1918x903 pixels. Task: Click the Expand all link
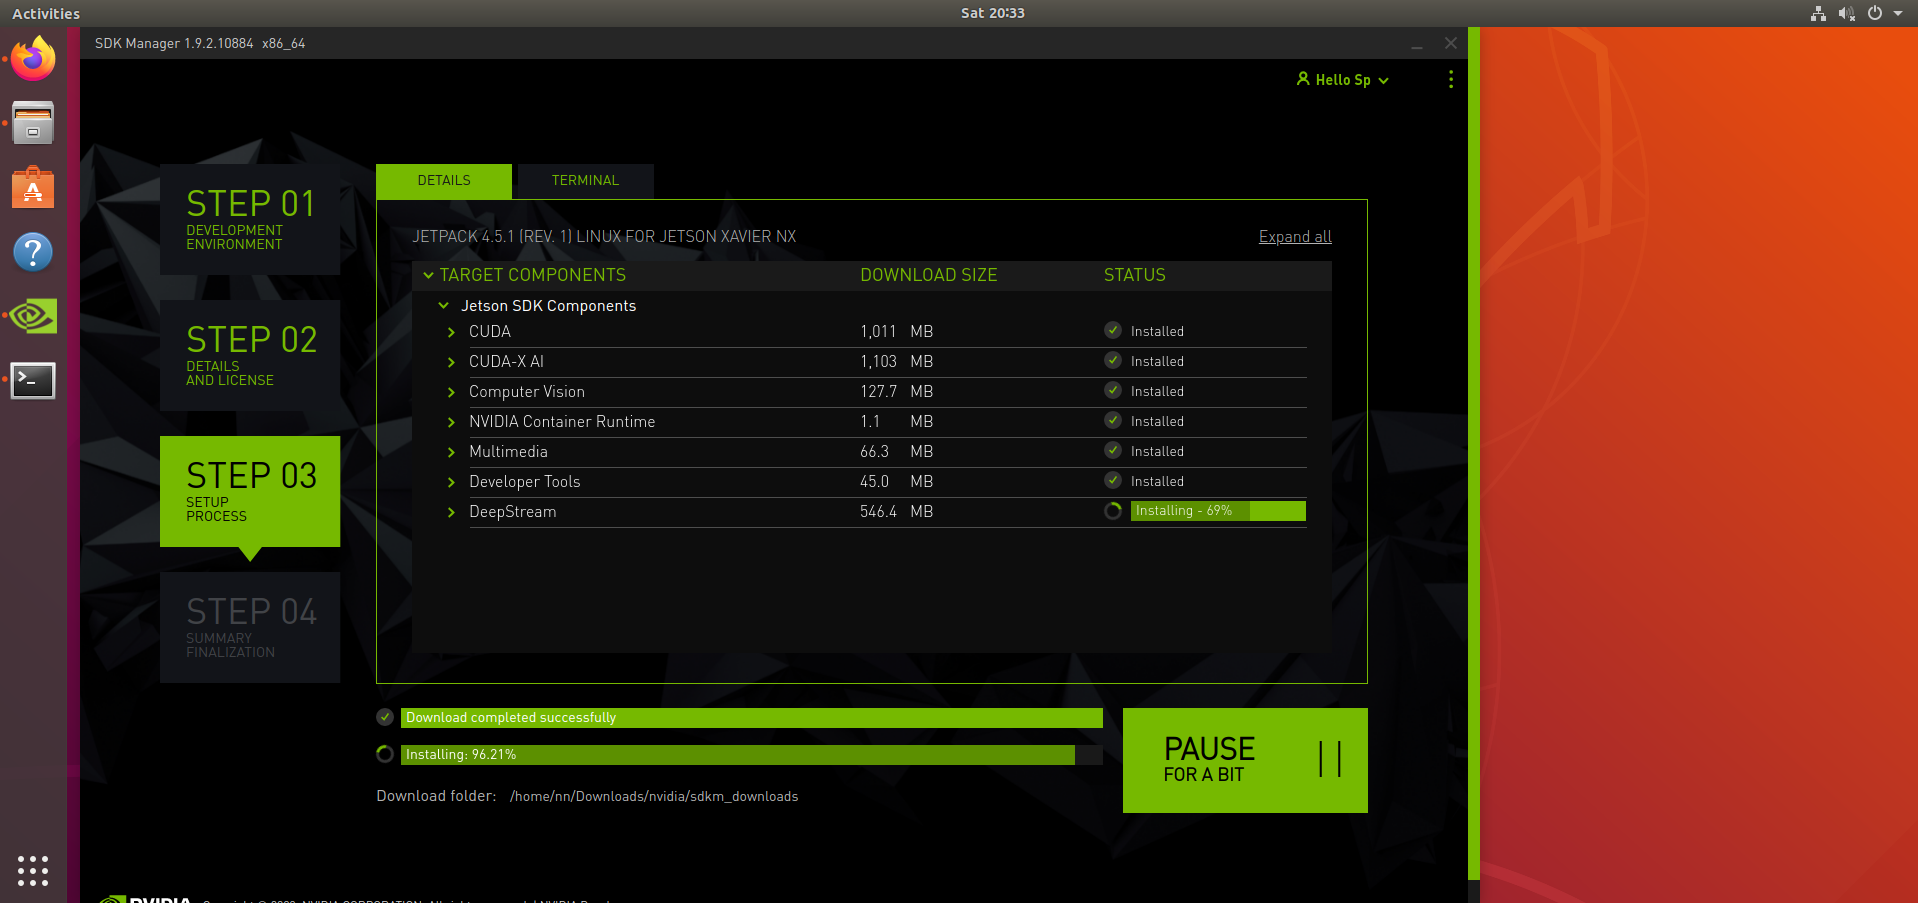[1295, 237]
